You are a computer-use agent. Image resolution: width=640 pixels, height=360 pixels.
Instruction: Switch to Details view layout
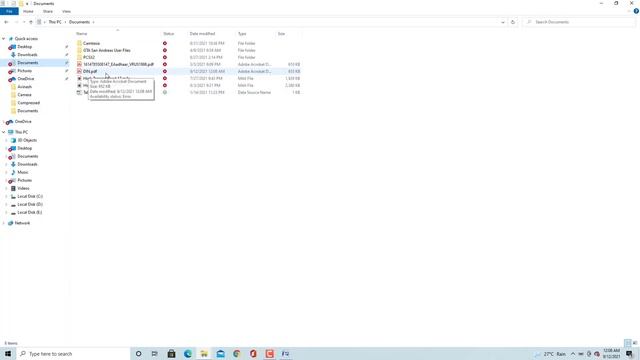pyautogui.click(x=627, y=343)
